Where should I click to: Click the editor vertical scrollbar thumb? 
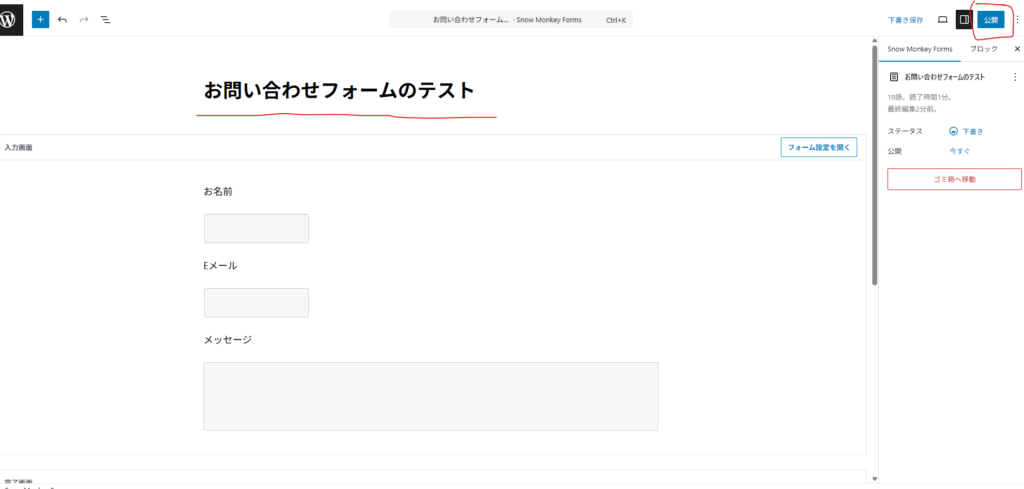pyautogui.click(x=874, y=165)
